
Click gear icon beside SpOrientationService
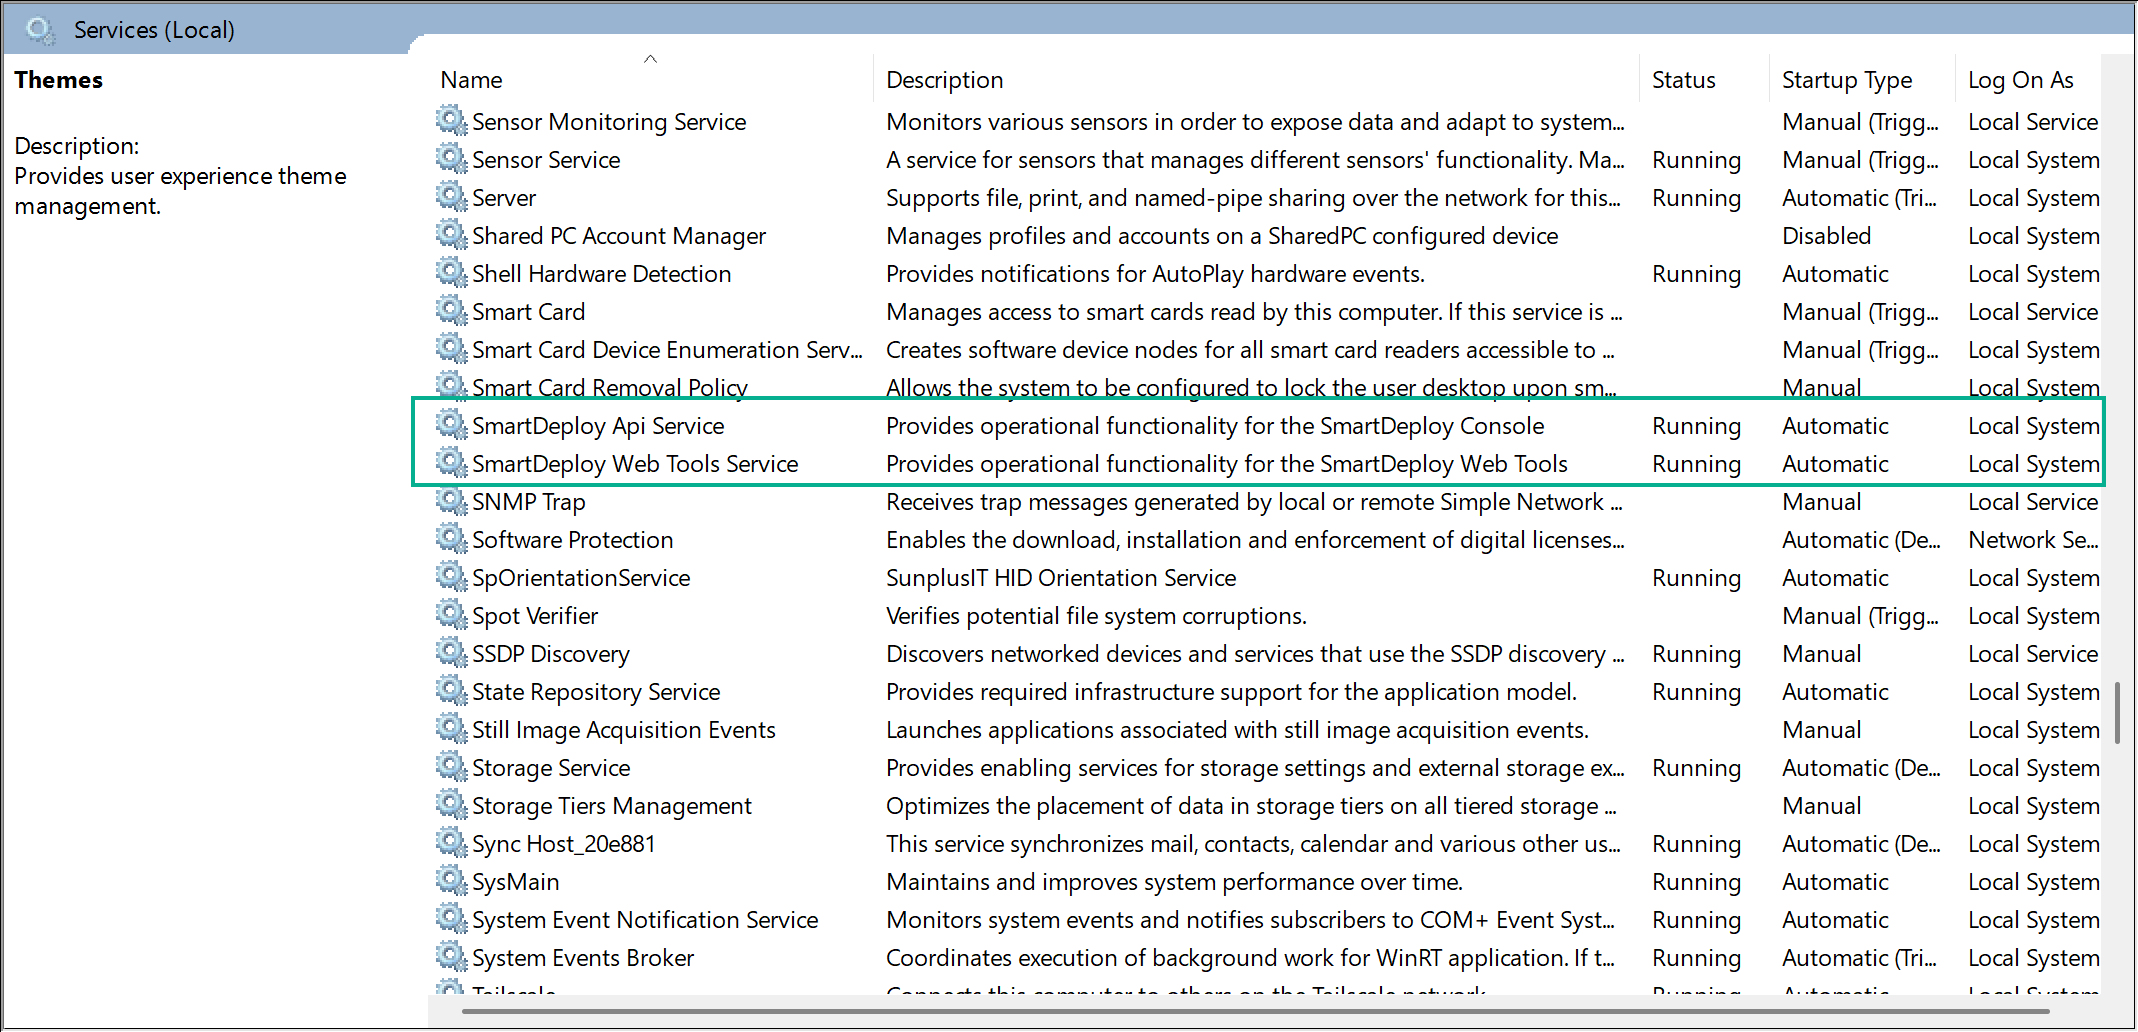point(452,577)
